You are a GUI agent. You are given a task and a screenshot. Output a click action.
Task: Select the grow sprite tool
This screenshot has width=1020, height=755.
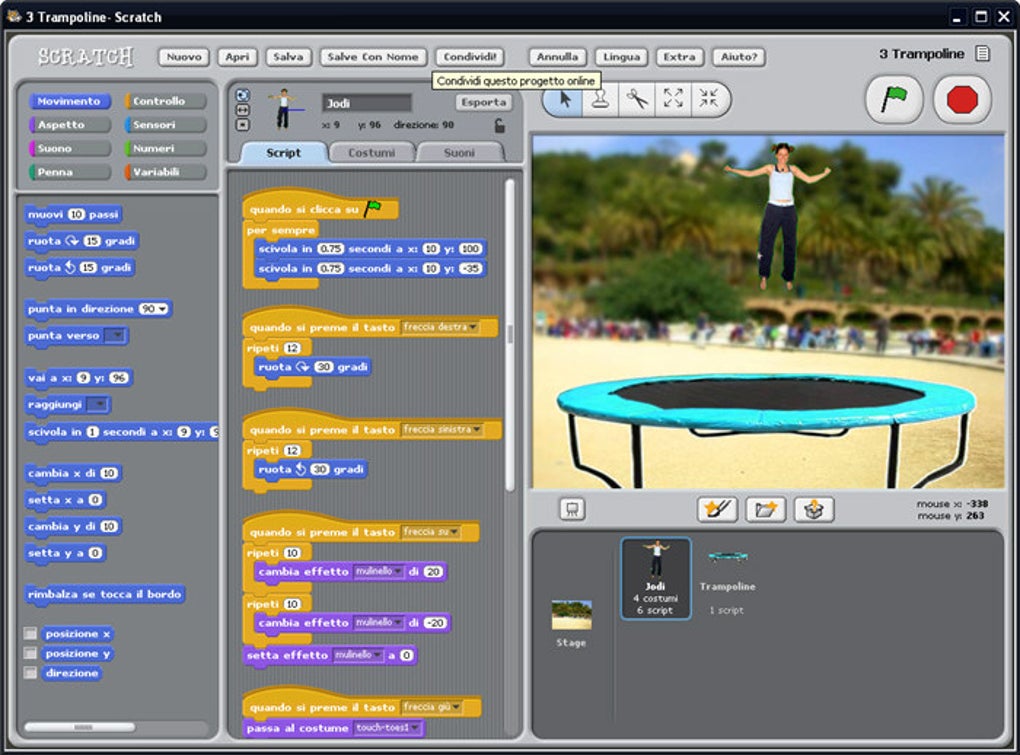[673, 99]
